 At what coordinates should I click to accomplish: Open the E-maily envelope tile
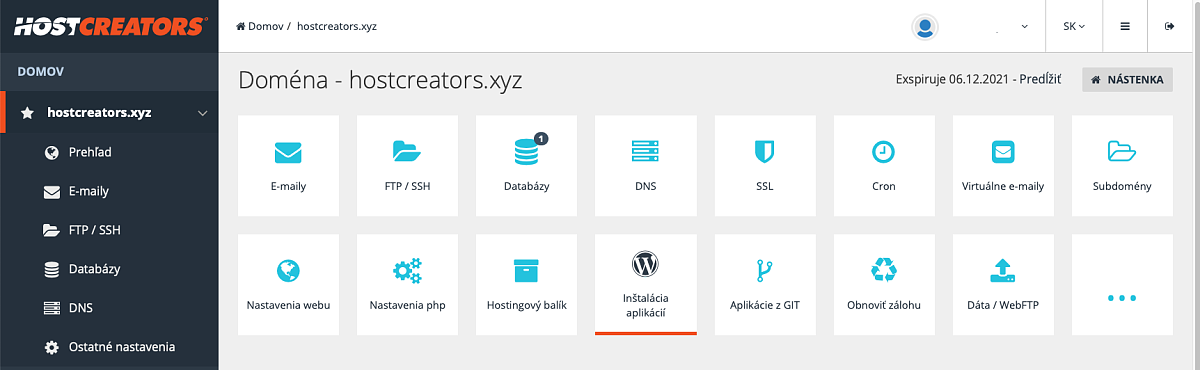(x=288, y=165)
